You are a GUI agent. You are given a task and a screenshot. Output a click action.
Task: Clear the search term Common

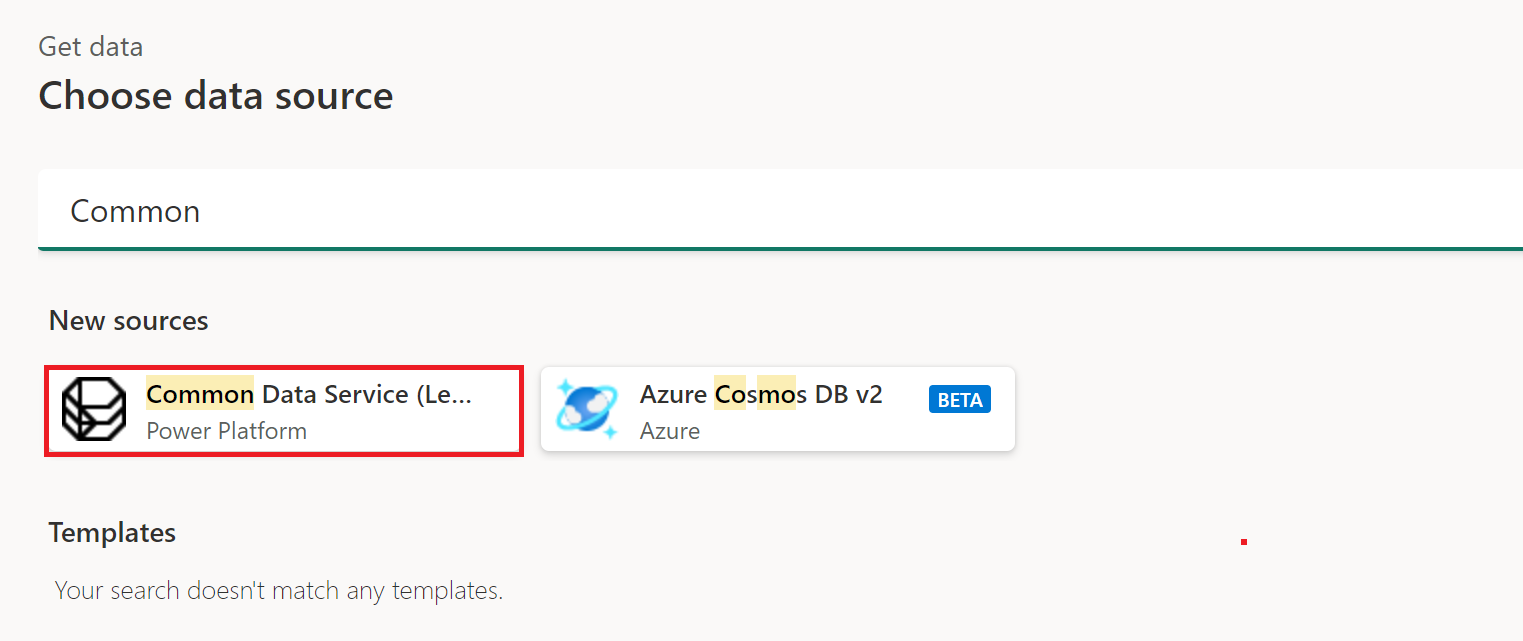tap(135, 211)
